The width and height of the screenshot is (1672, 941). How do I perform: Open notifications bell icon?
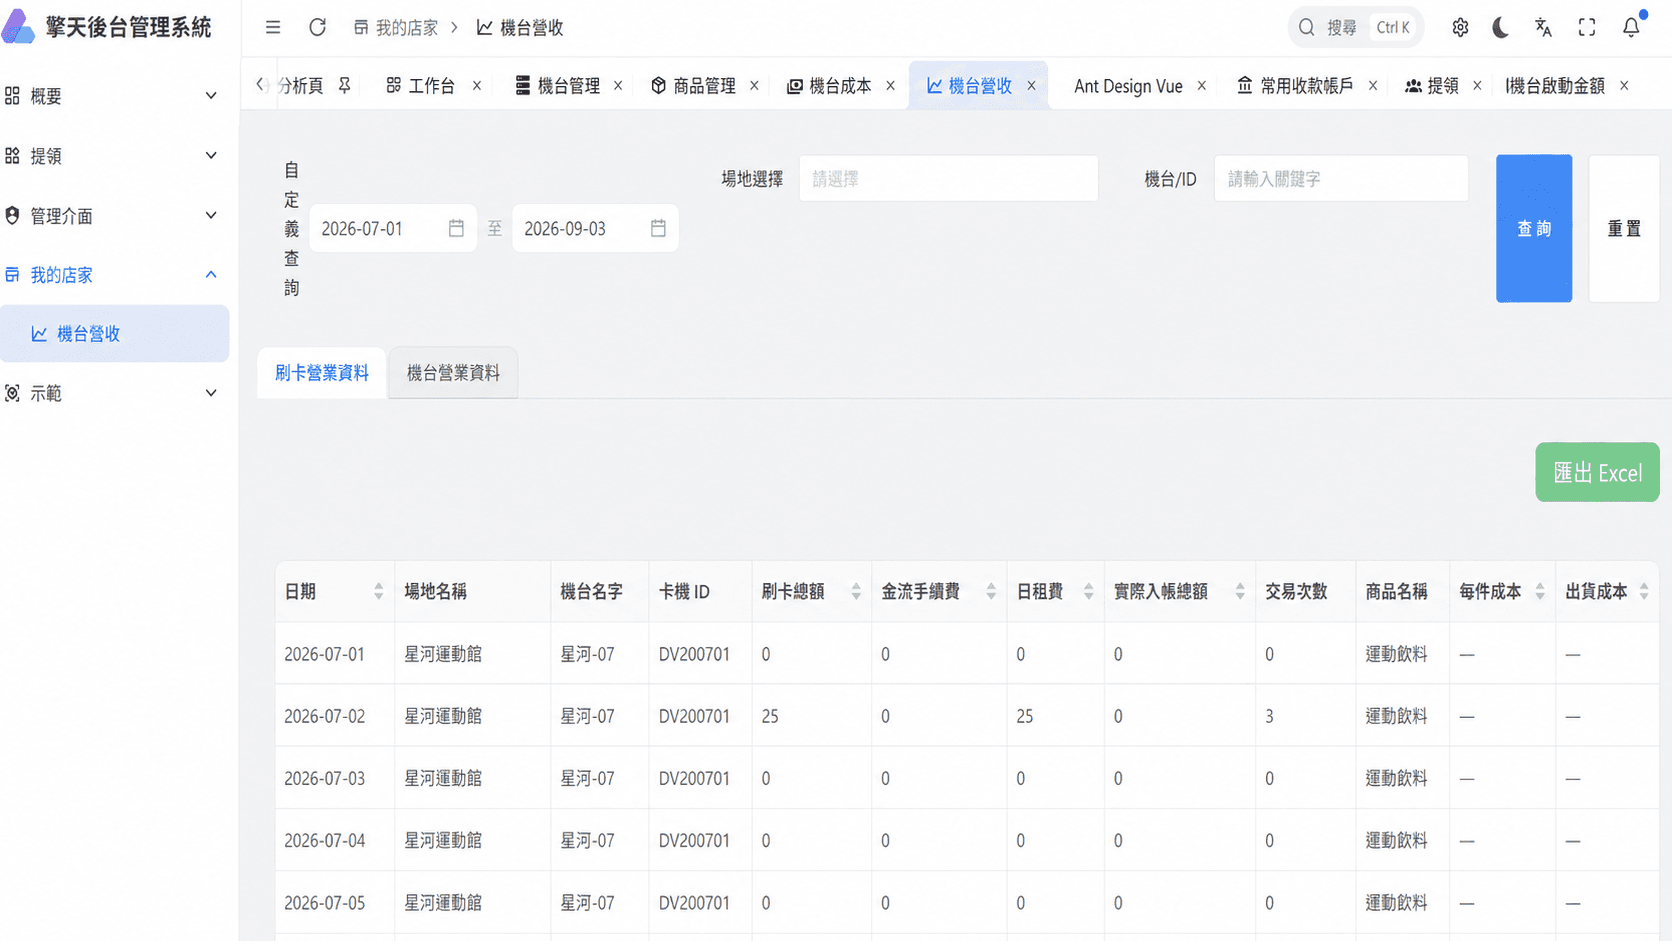click(1631, 28)
